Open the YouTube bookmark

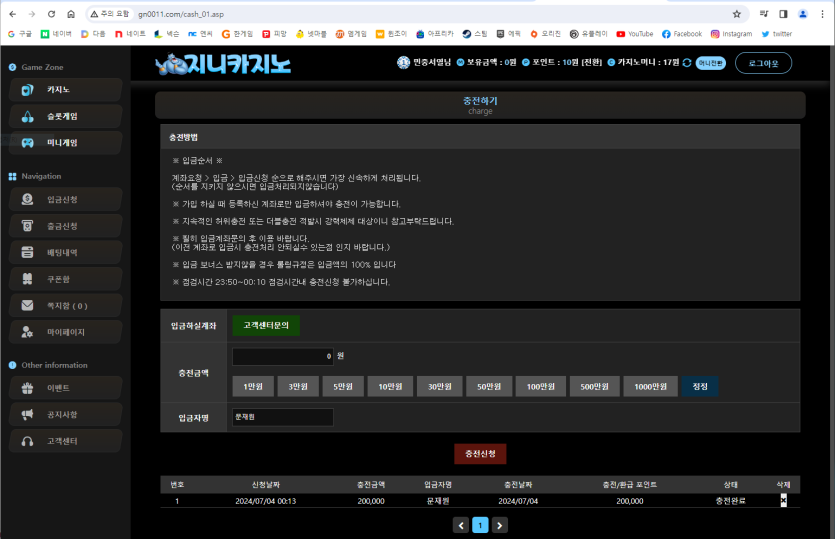(634, 33)
